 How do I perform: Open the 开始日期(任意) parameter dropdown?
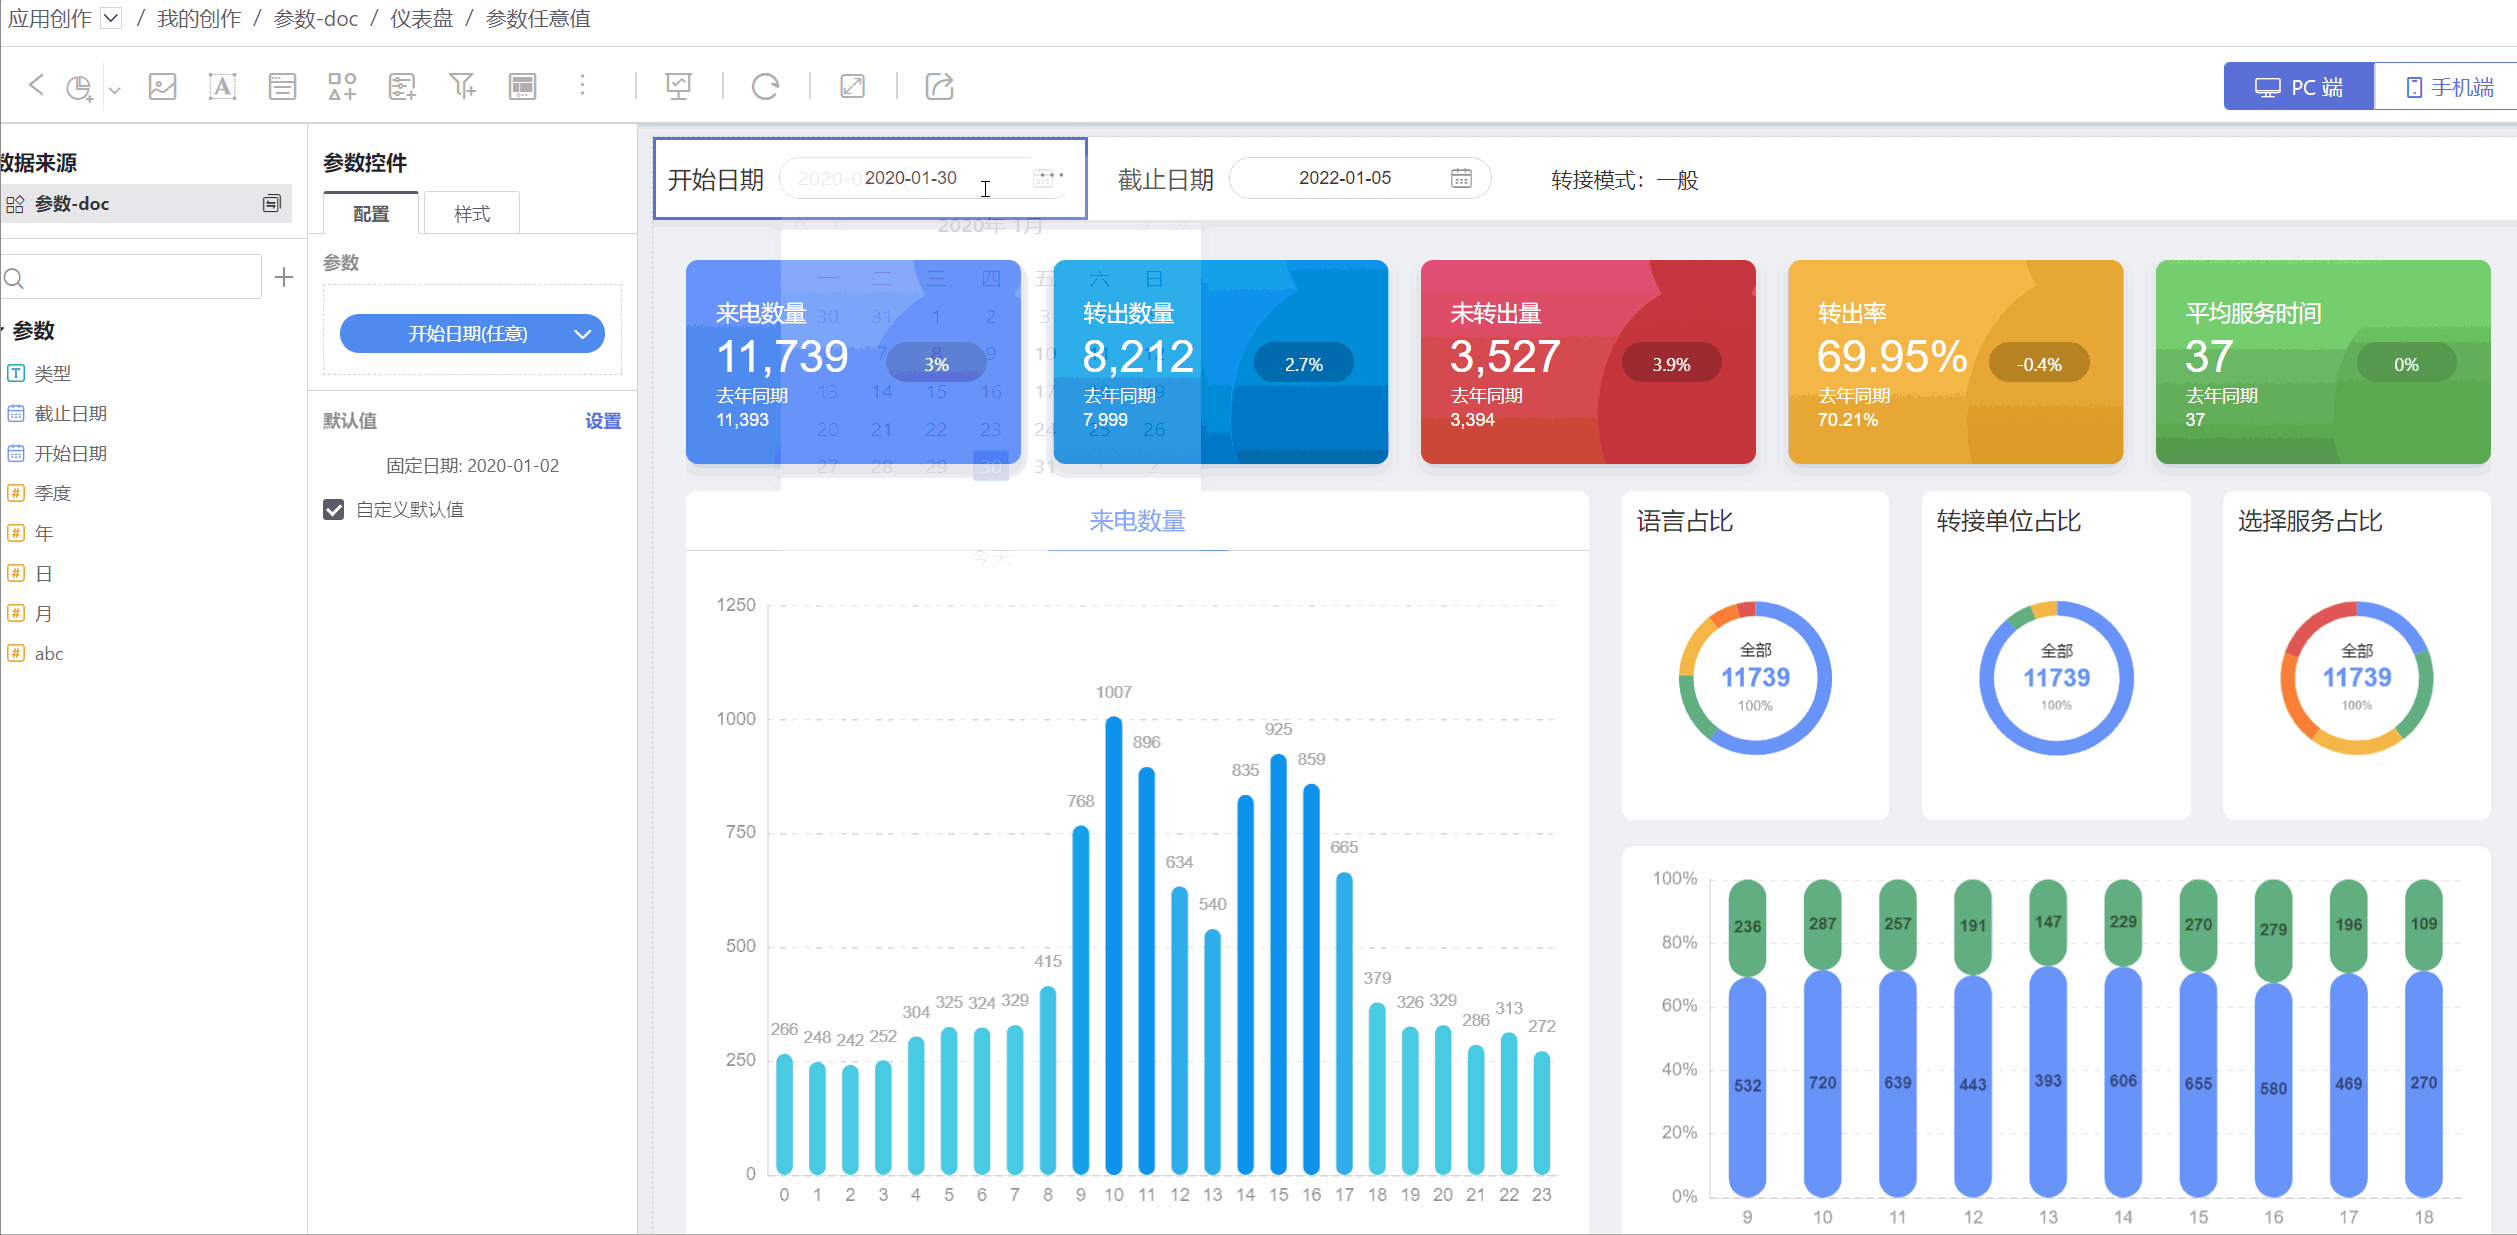472,334
